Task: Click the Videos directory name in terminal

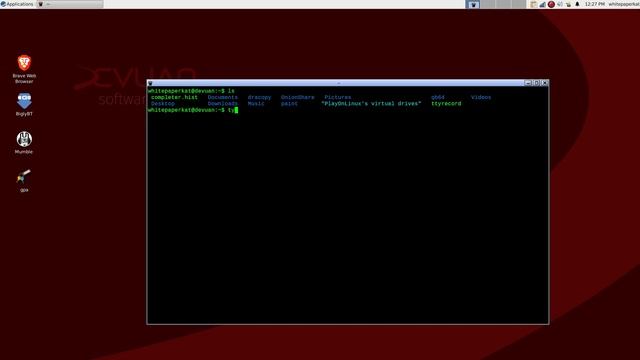Action: click(x=481, y=97)
